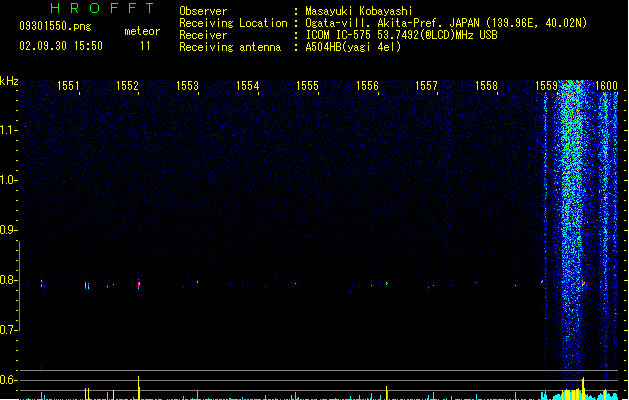Click the ICOM IC-575 receiver value
The height and width of the screenshot is (400, 629).
coord(401,35)
